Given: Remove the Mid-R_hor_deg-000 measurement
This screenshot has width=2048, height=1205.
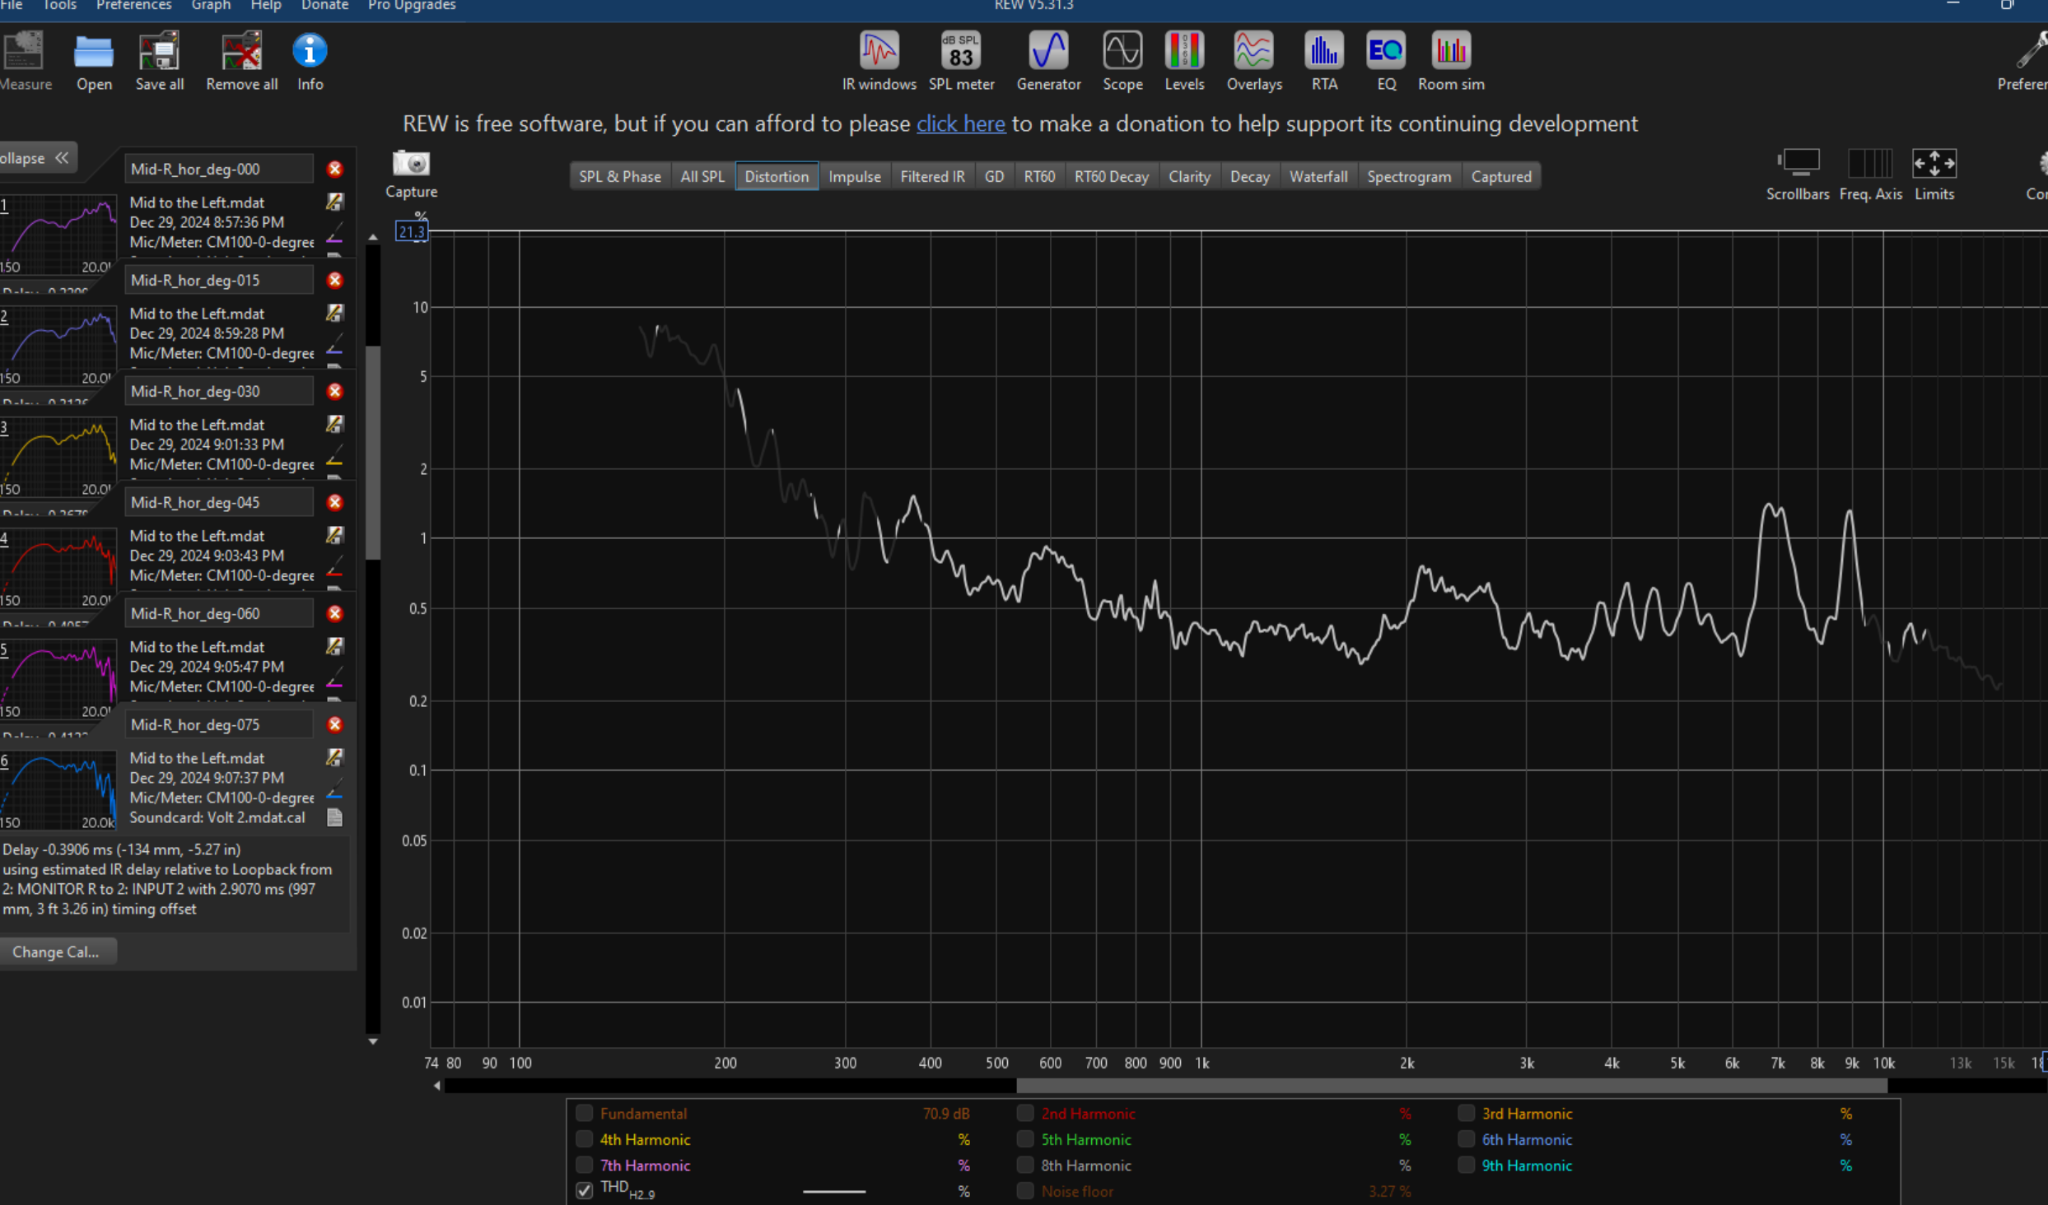Looking at the screenshot, I should [335, 169].
